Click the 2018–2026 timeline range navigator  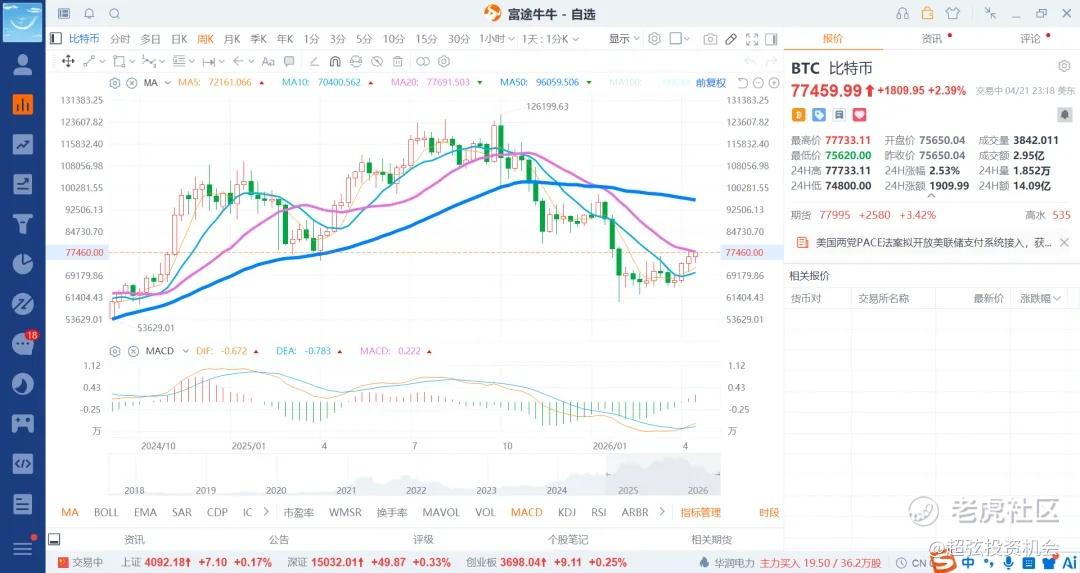[x=414, y=475]
